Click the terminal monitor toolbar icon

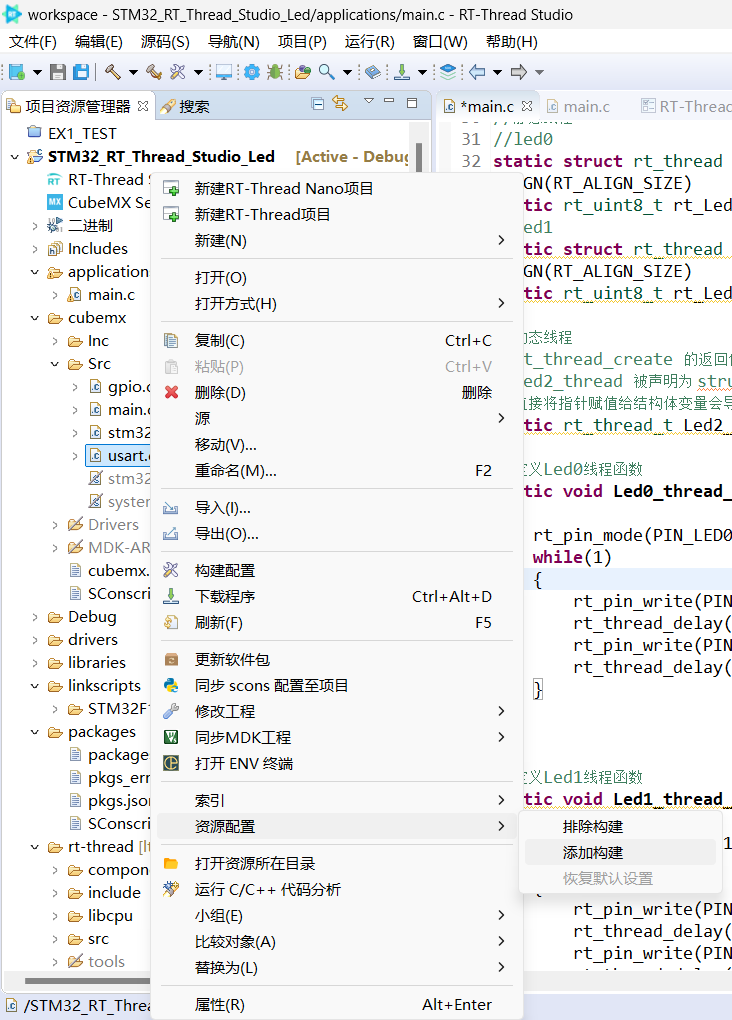click(x=224, y=72)
